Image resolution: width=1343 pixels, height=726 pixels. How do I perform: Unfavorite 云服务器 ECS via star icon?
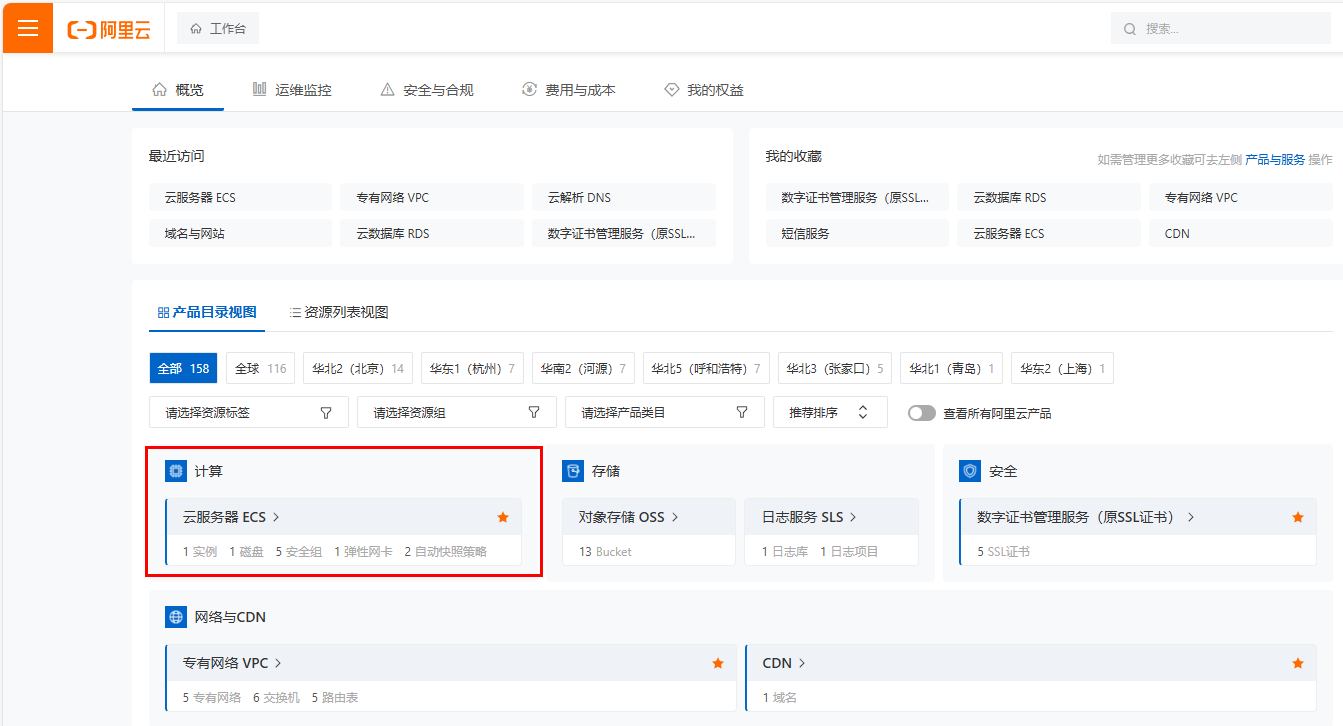click(x=503, y=517)
